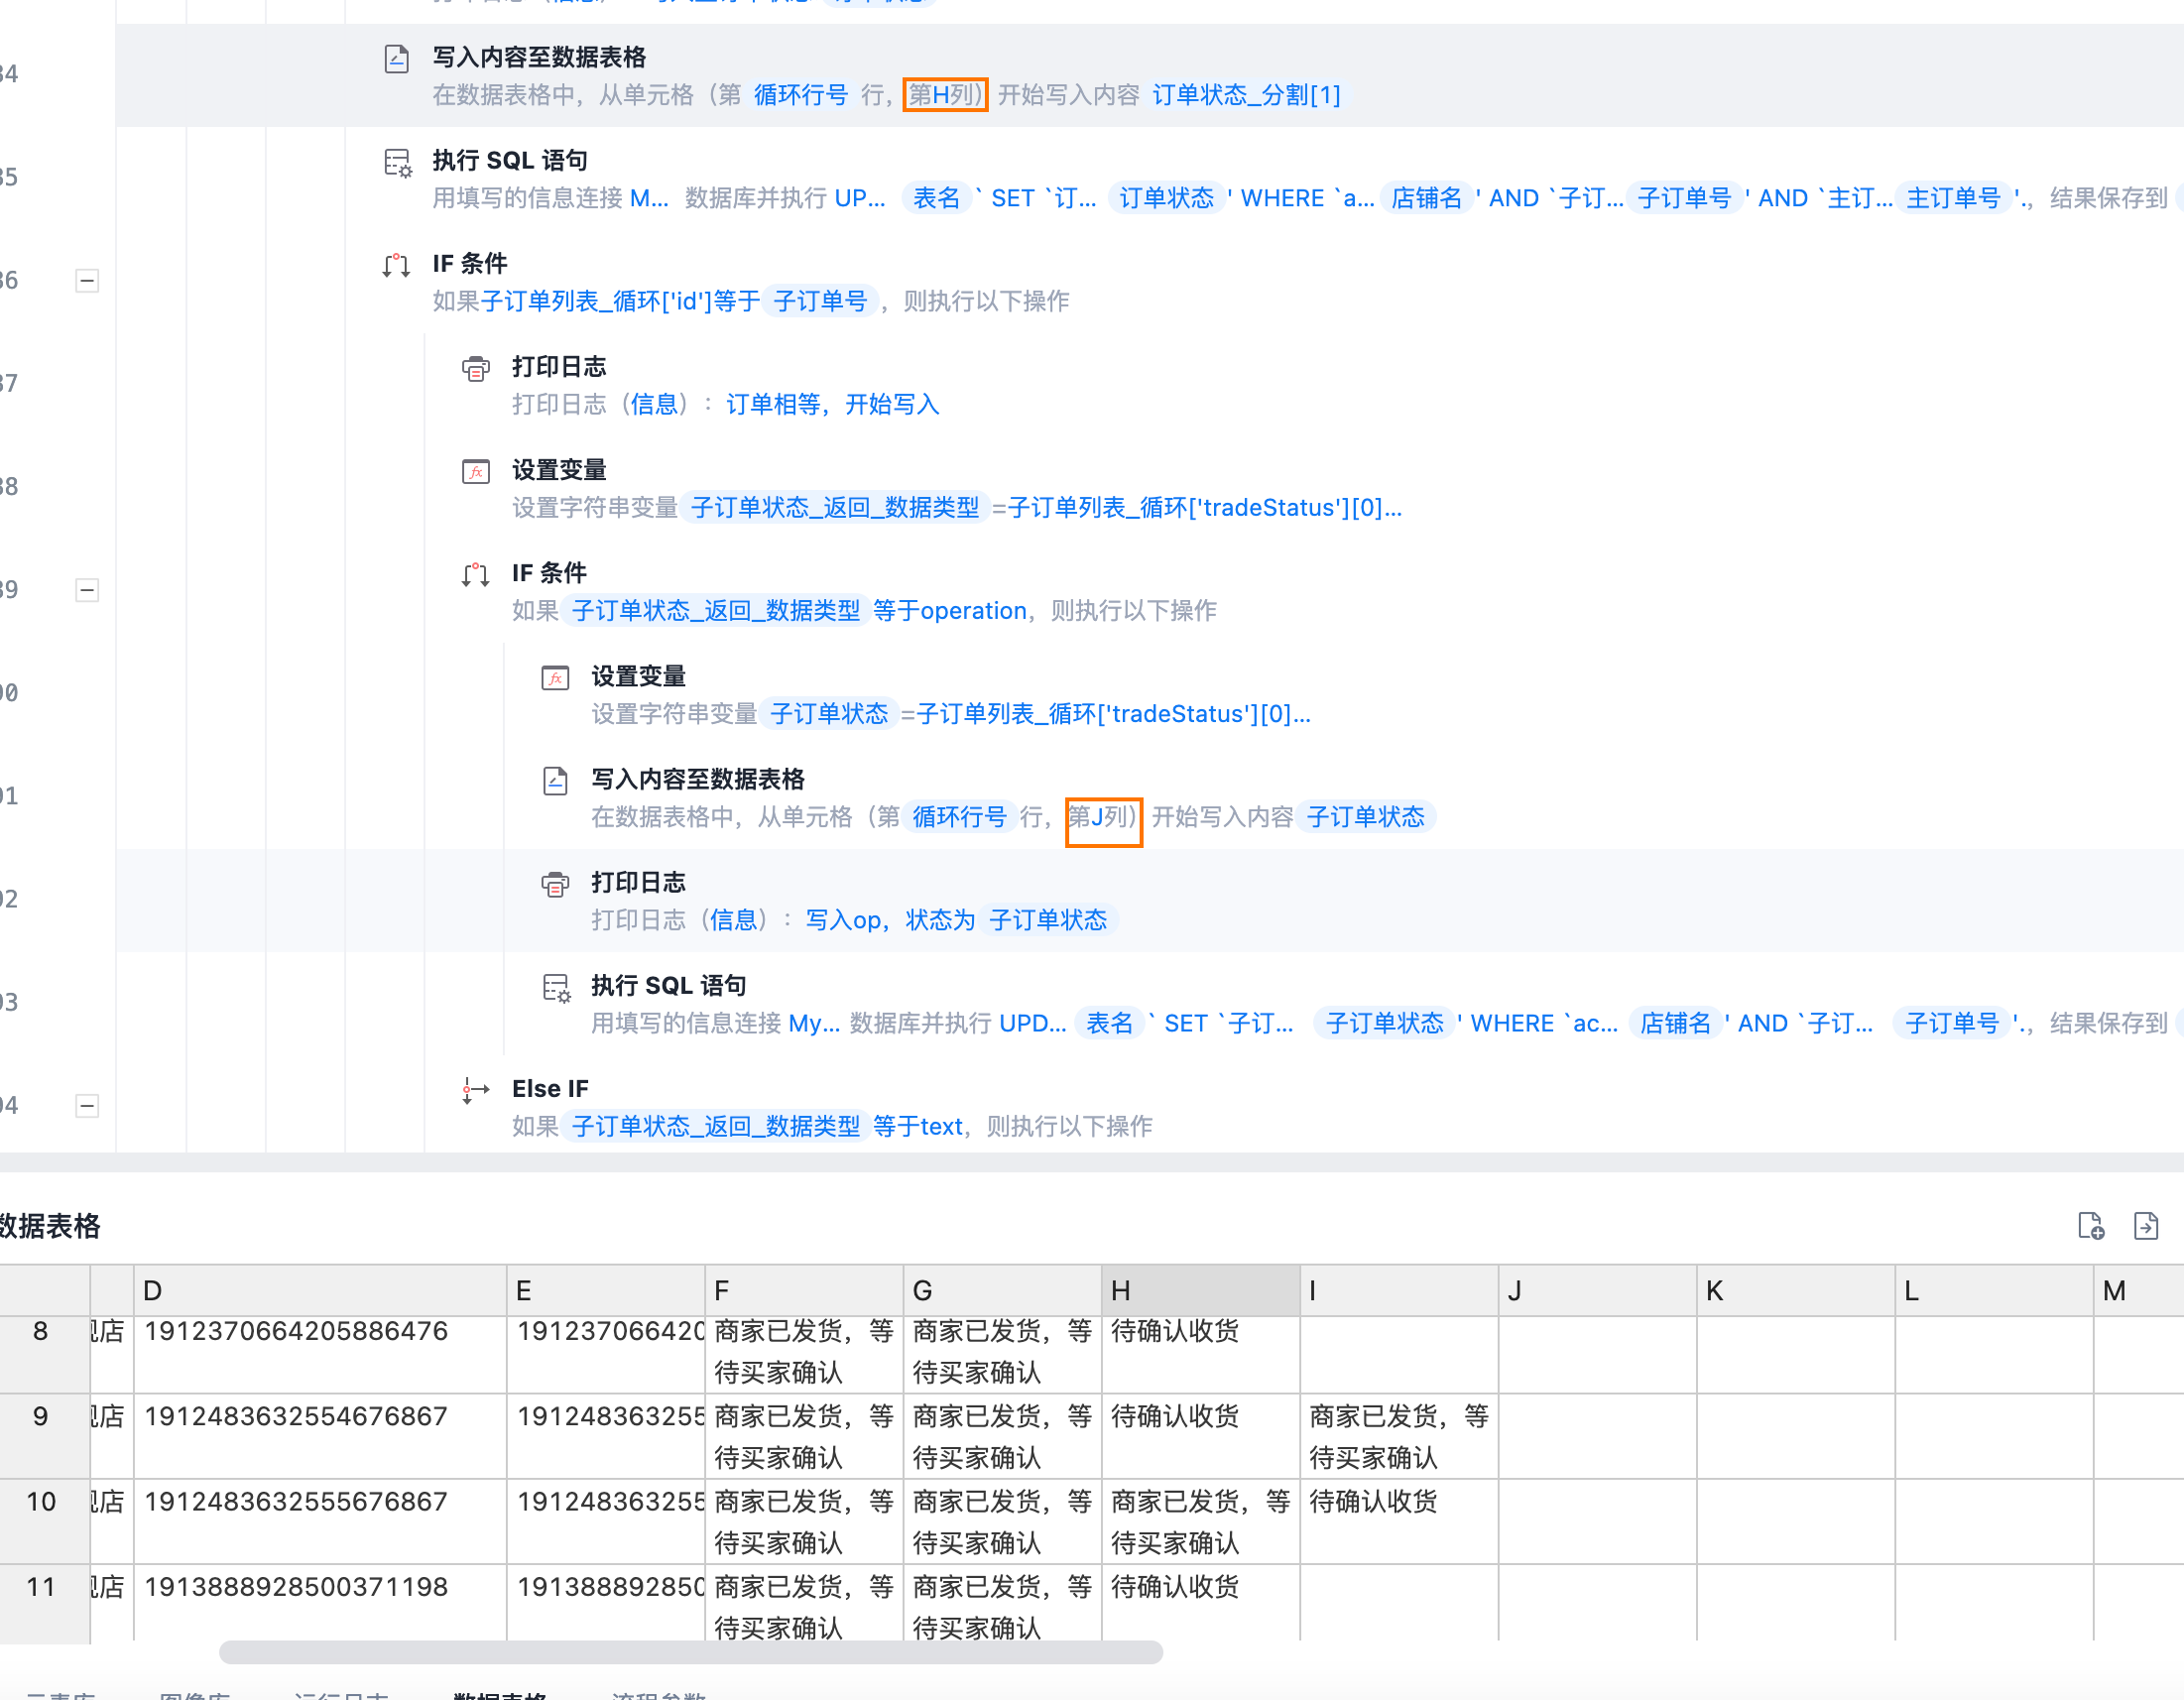Click the IF 条件 icon for 子订单列表_循环['id']
The width and height of the screenshot is (2184, 1700).
tap(396, 265)
